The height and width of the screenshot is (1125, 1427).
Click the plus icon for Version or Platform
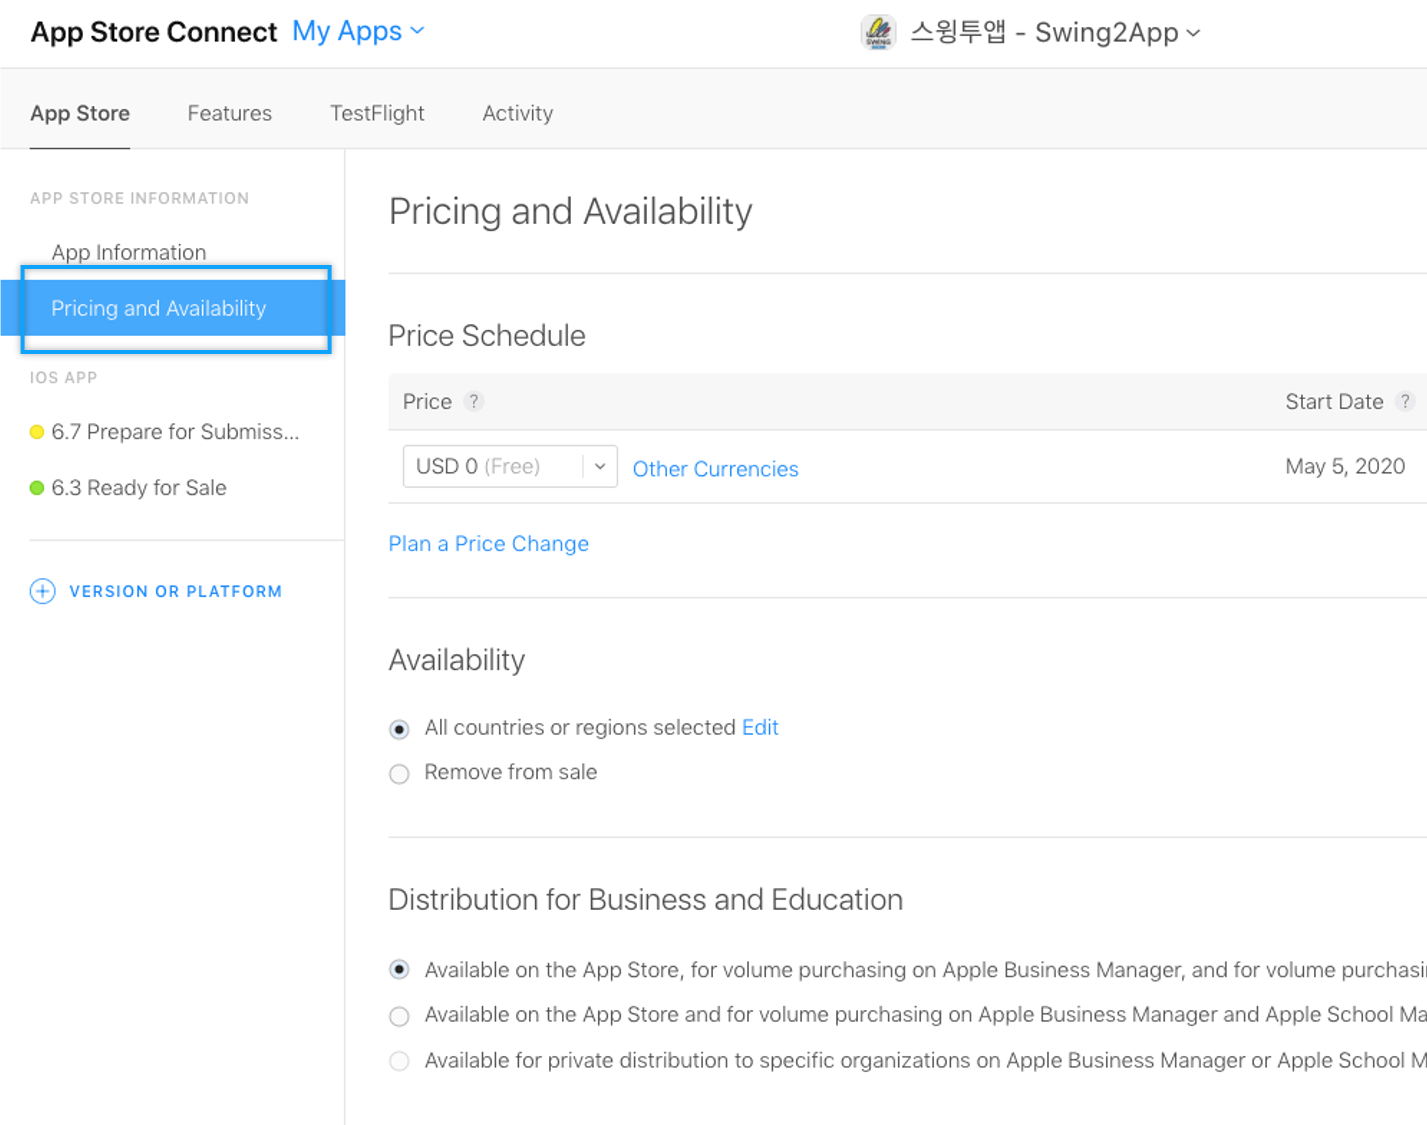(42, 591)
